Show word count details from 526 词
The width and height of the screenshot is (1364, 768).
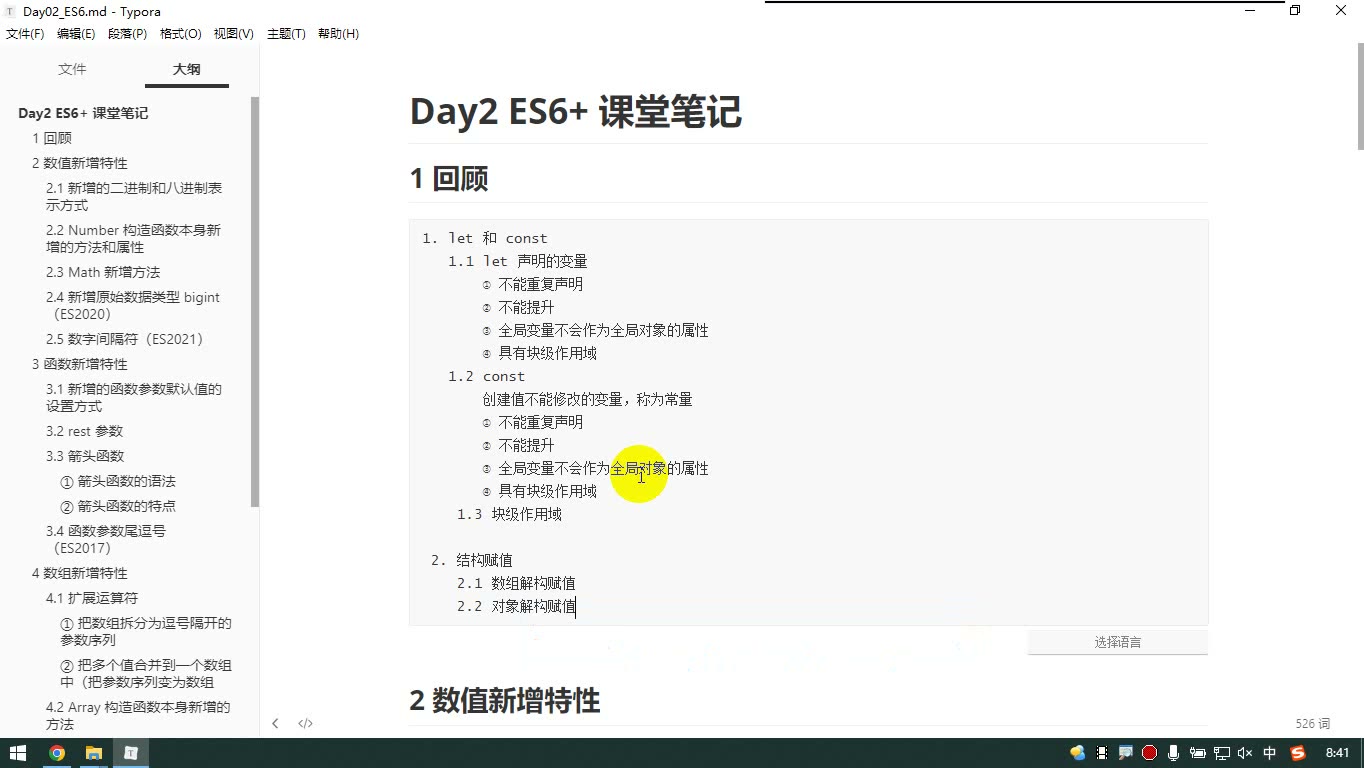click(x=1312, y=723)
